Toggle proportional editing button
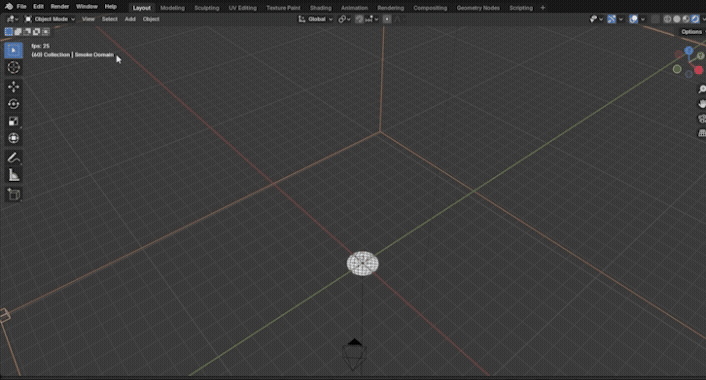 [x=387, y=19]
